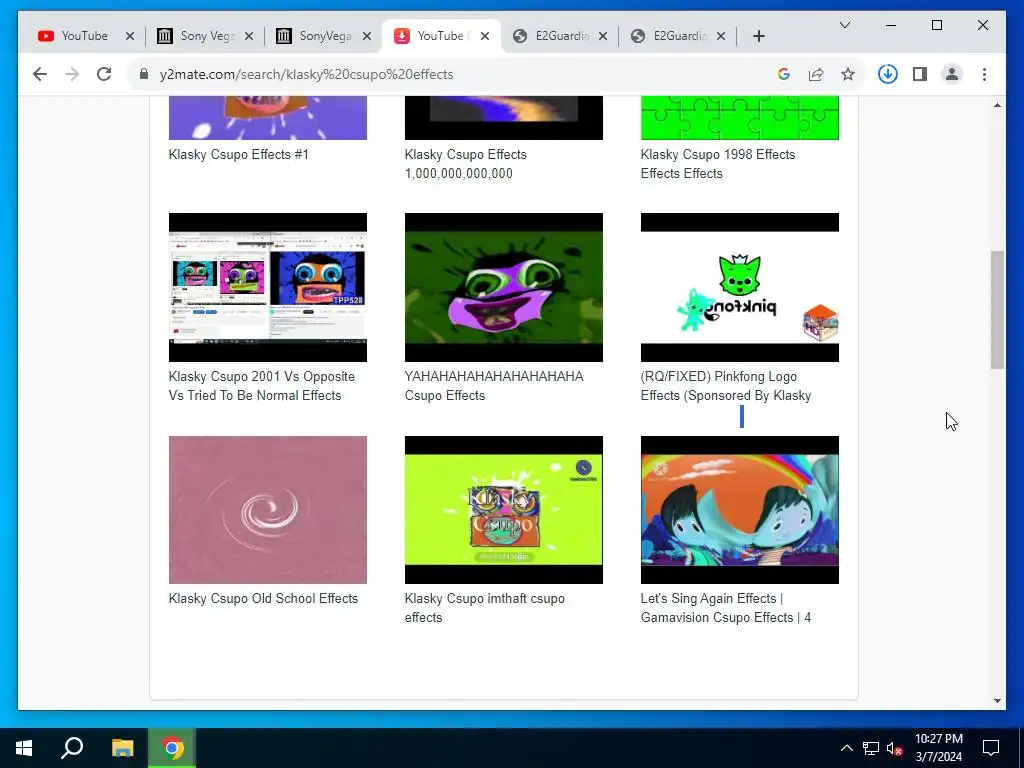Click the 2001 Vs Opposite thumbnail
Image resolution: width=1024 pixels, height=768 pixels.
tap(268, 287)
